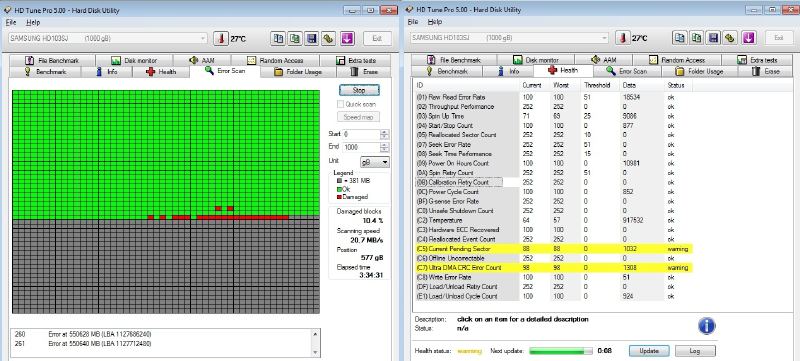The height and width of the screenshot is (361, 800).
Task: Click thermometer temperature icon in Health window
Action: 623,38
